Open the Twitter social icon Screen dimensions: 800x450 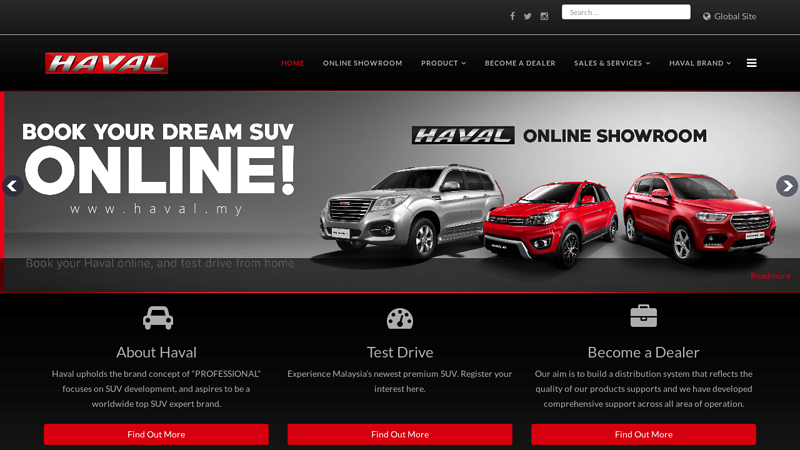528,16
